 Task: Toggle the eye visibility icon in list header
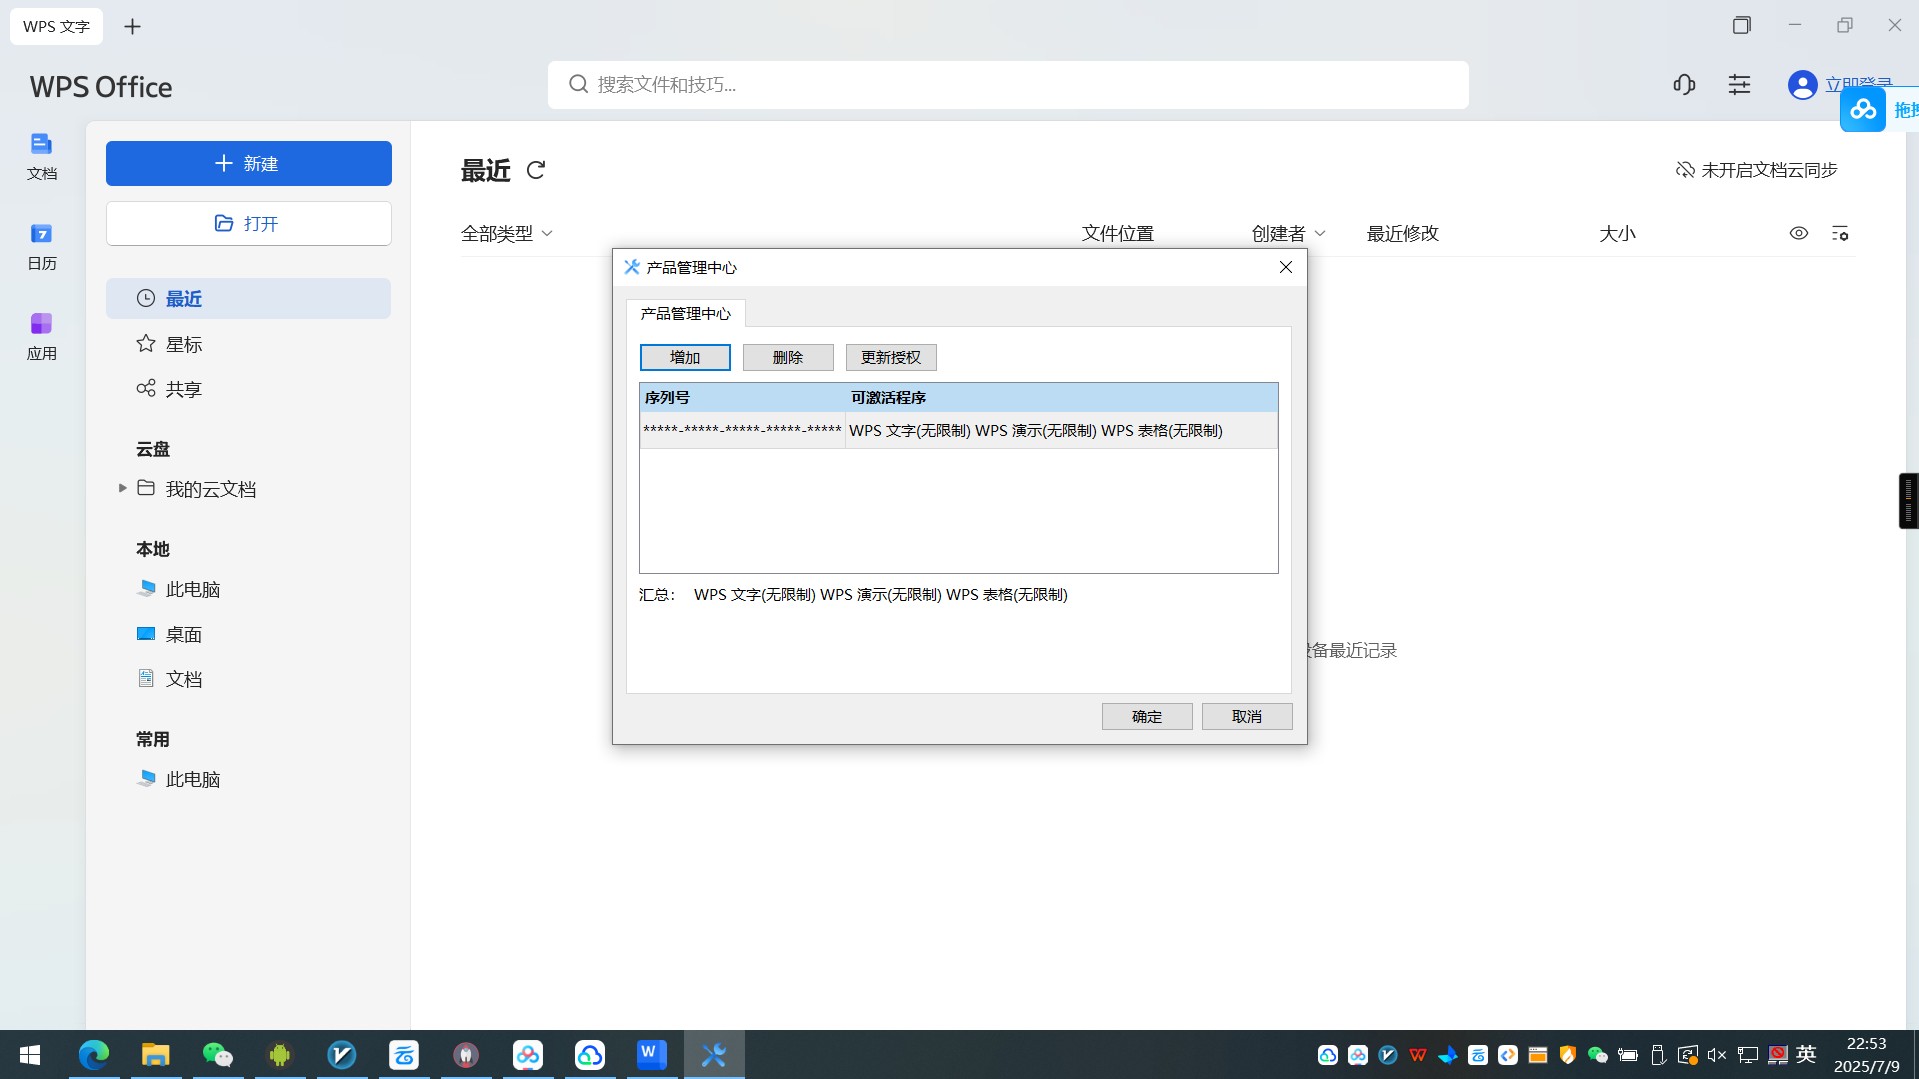(1798, 233)
